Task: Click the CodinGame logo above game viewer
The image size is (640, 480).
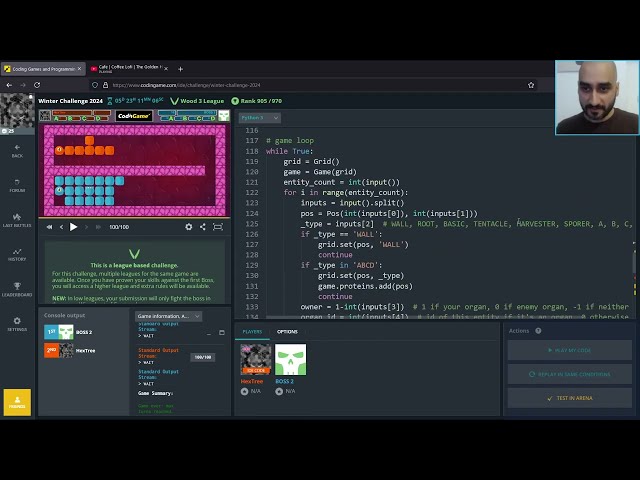Action: click(133, 116)
